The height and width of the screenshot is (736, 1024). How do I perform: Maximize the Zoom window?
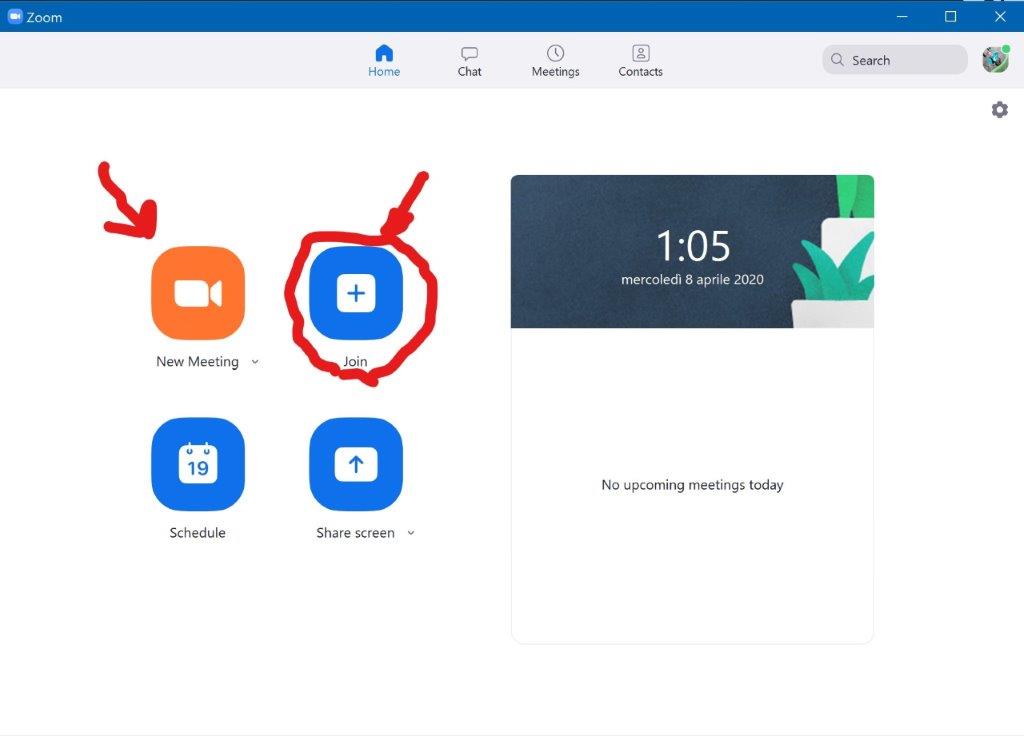pyautogui.click(x=951, y=16)
